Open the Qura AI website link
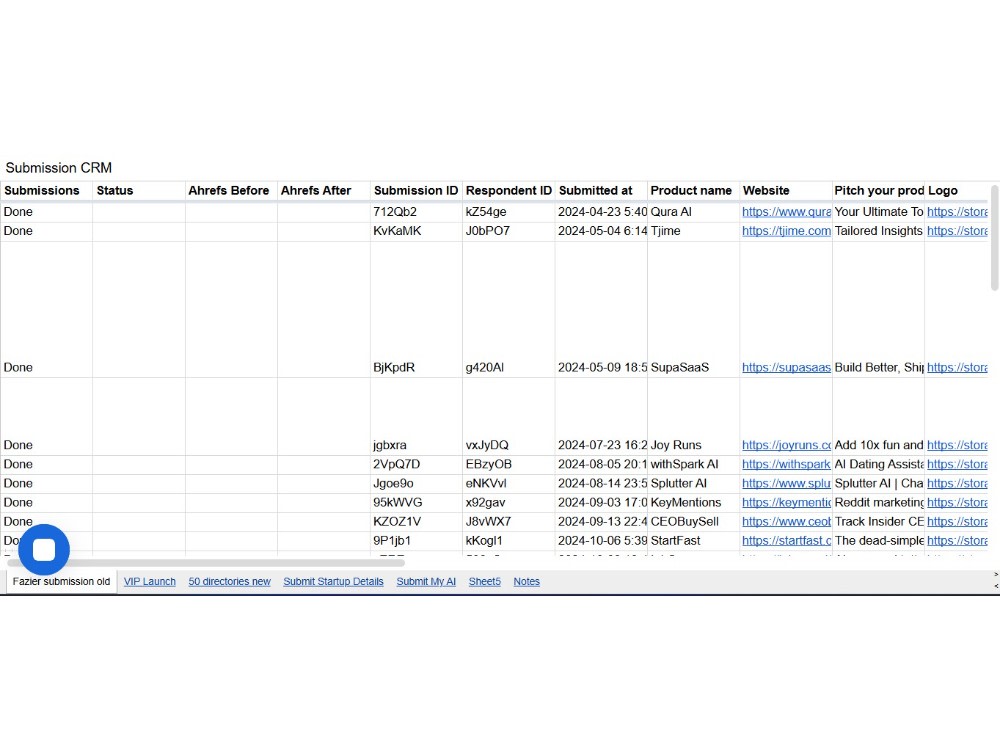Screen dimensions: 1000x750 point(786,212)
